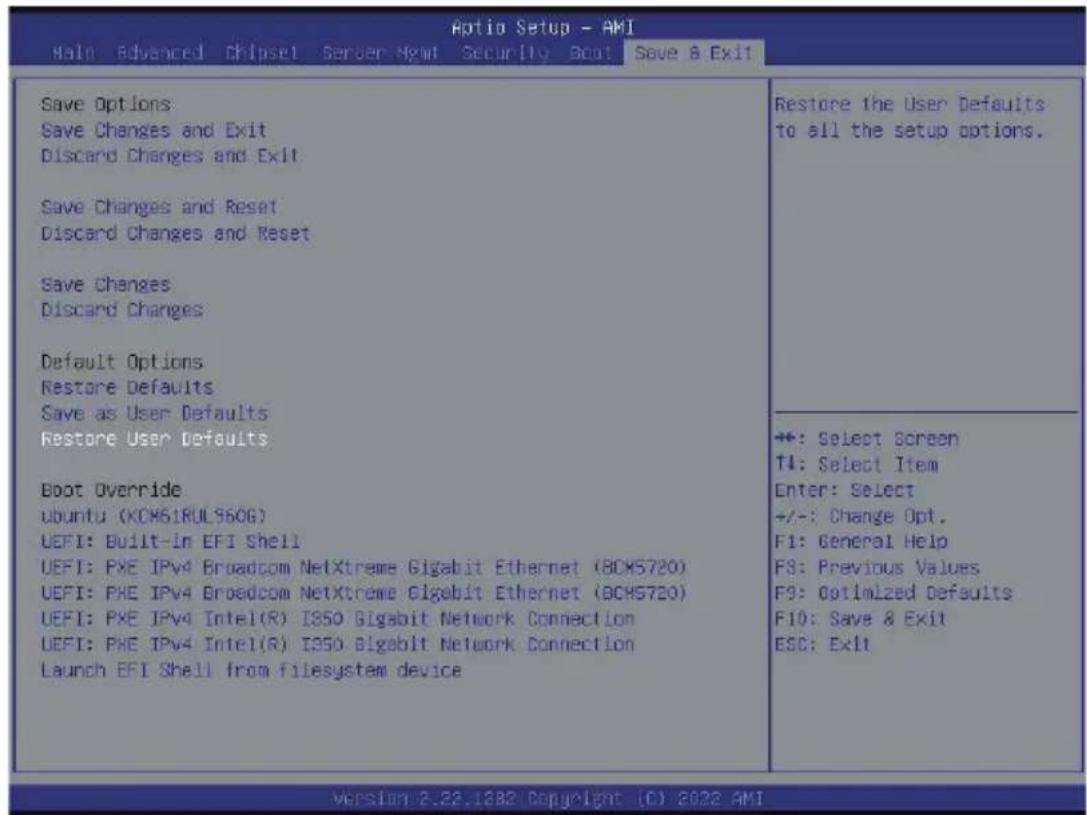Select the Save Changes option
Viewport: 1087px width, 815px height.
click(105, 285)
